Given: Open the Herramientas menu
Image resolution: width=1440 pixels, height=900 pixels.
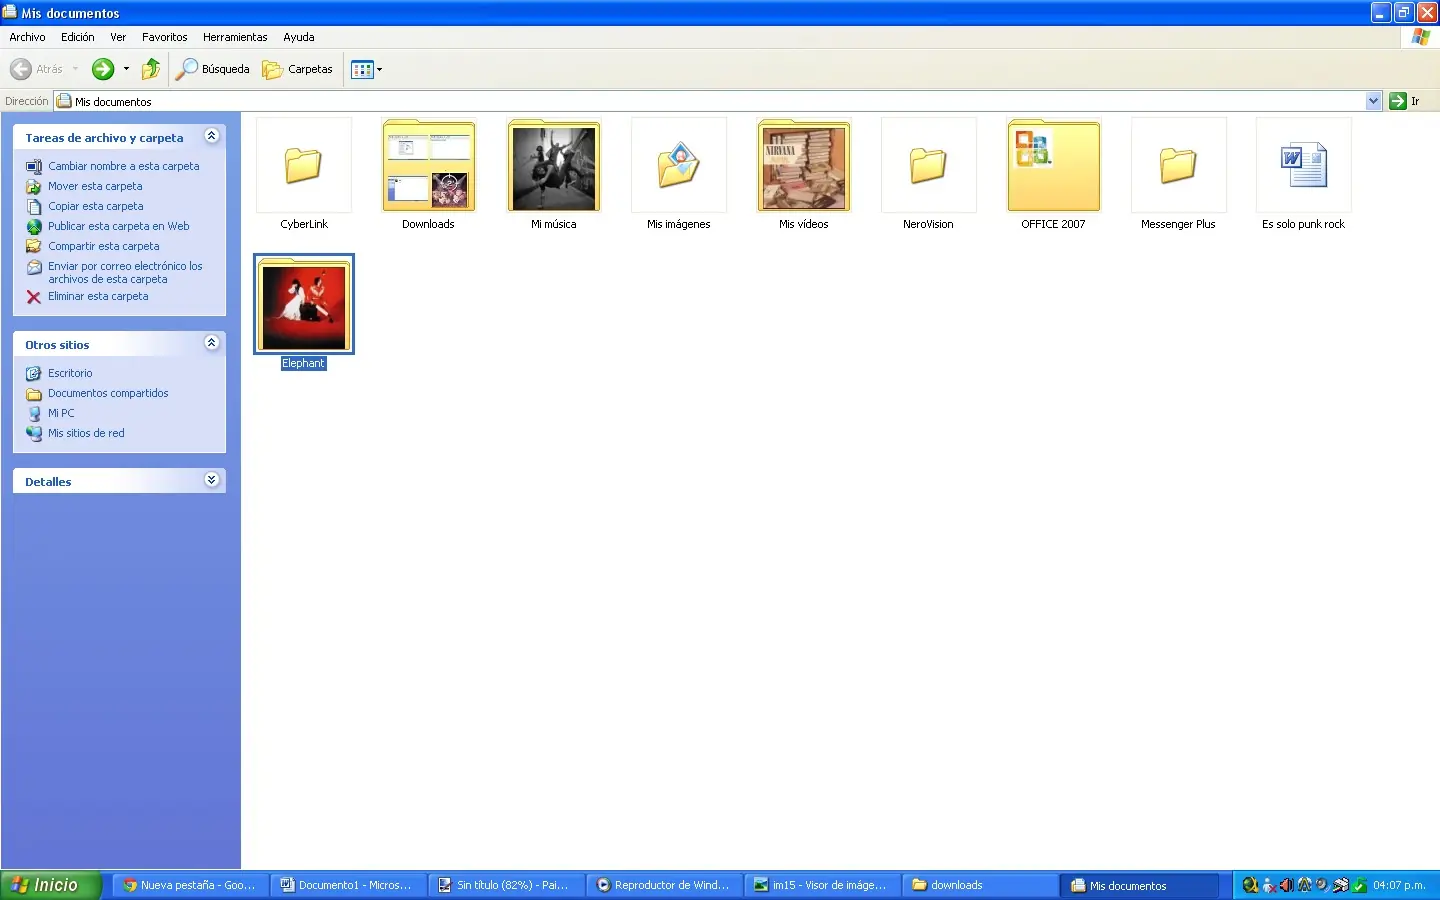Looking at the screenshot, I should tap(235, 37).
